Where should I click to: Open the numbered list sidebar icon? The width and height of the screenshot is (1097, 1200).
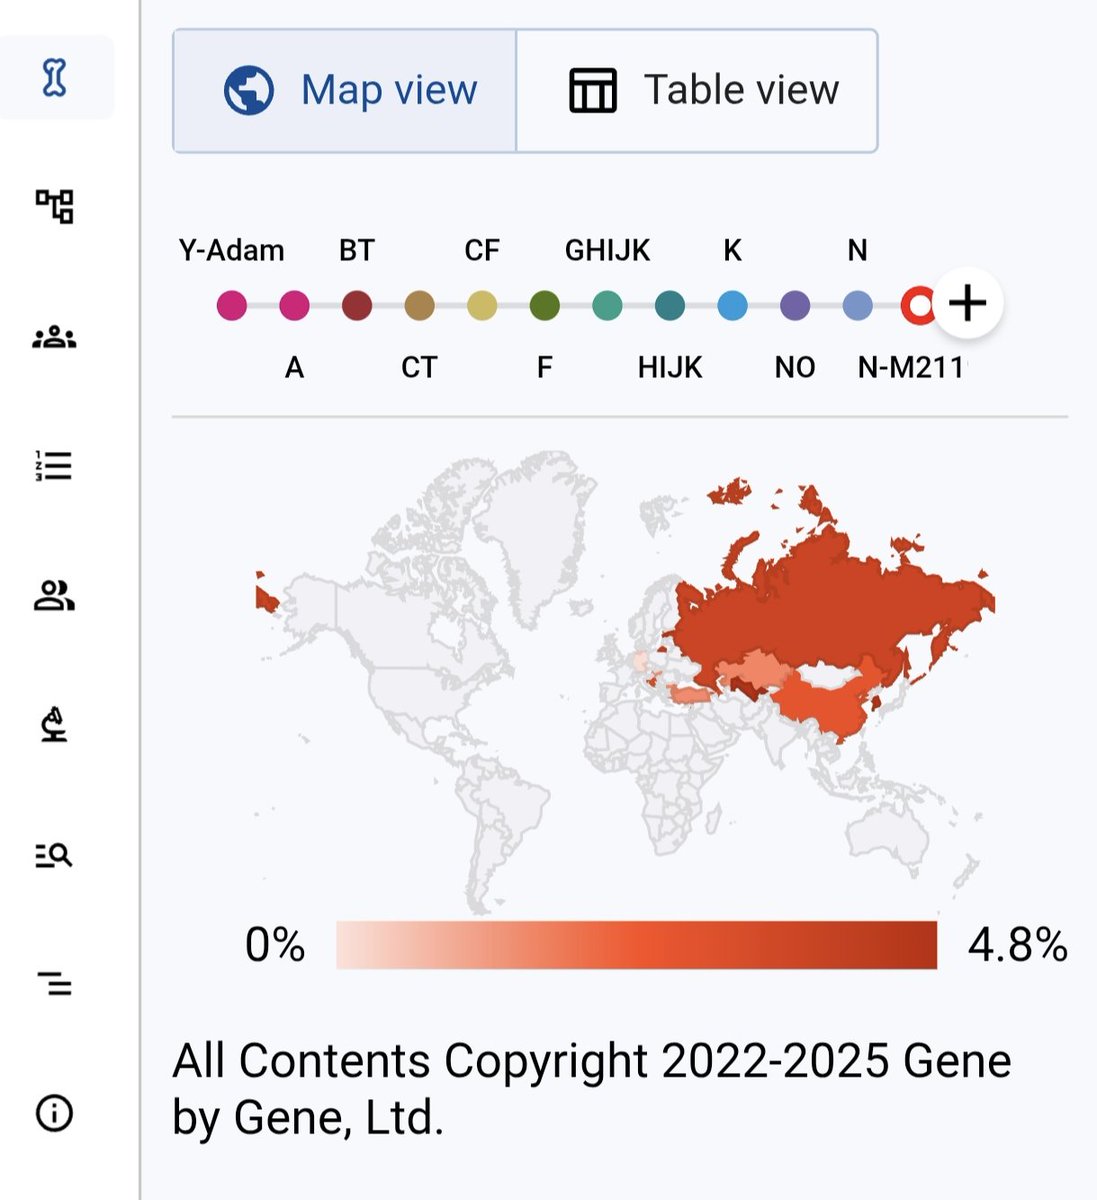pos(55,466)
